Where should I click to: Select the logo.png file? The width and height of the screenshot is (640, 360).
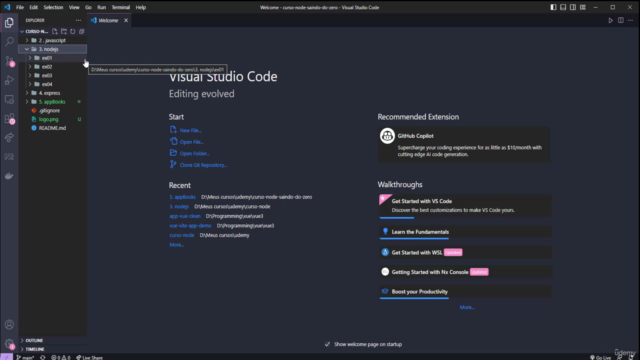[53, 119]
